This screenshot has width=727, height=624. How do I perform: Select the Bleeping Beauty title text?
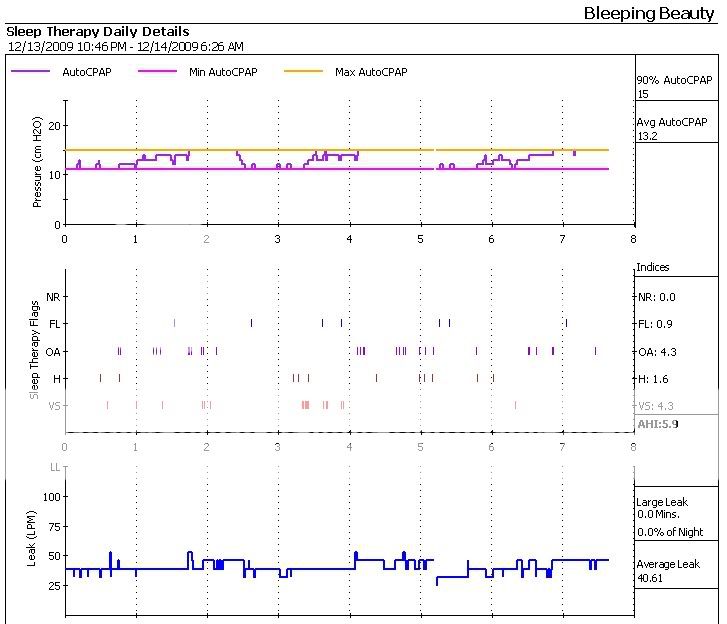coord(649,14)
